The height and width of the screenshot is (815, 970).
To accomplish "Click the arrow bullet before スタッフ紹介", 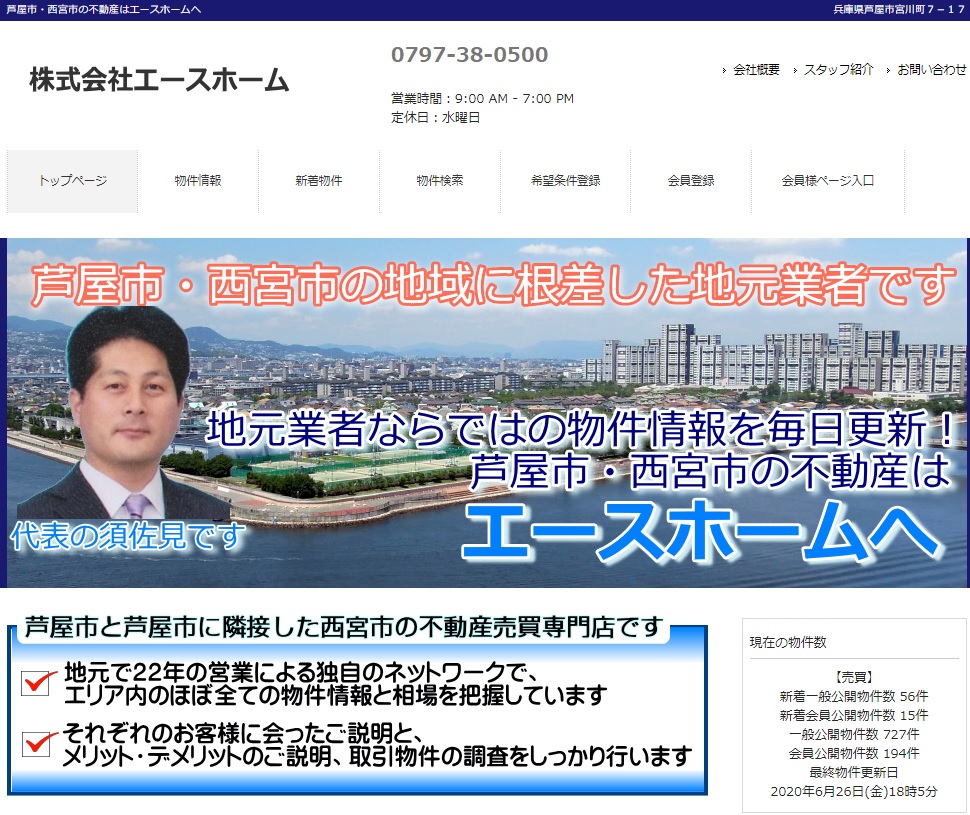I will (795, 71).
